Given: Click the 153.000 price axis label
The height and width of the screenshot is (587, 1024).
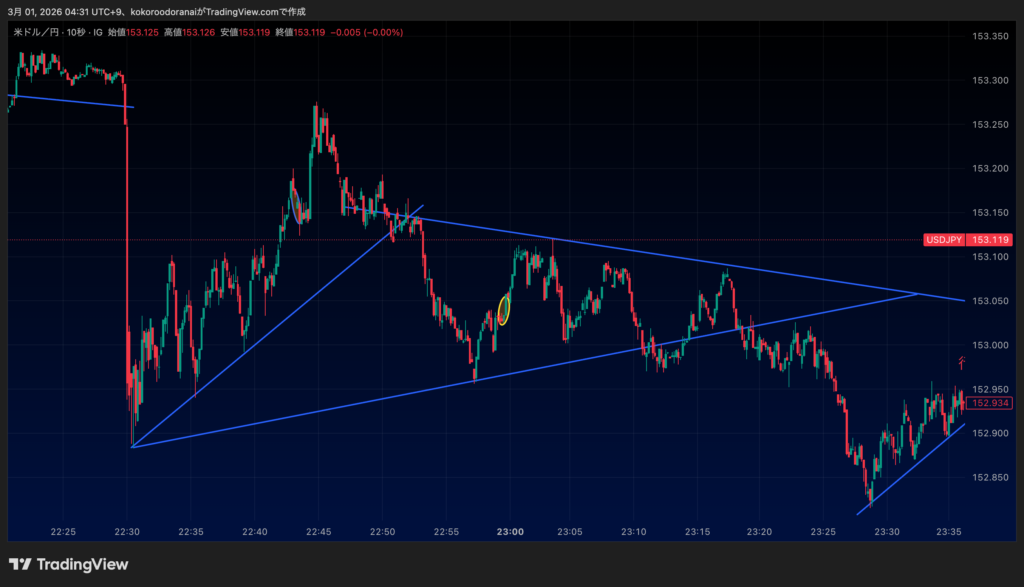Looking at the screenshot, I should pos(989,345).
